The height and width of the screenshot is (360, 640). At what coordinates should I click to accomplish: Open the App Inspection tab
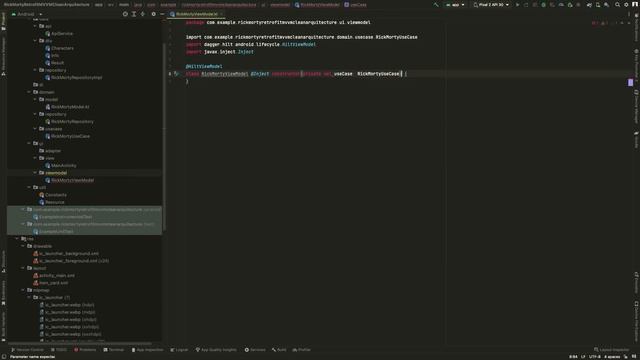pyautogui.click(x=147, y=350)
